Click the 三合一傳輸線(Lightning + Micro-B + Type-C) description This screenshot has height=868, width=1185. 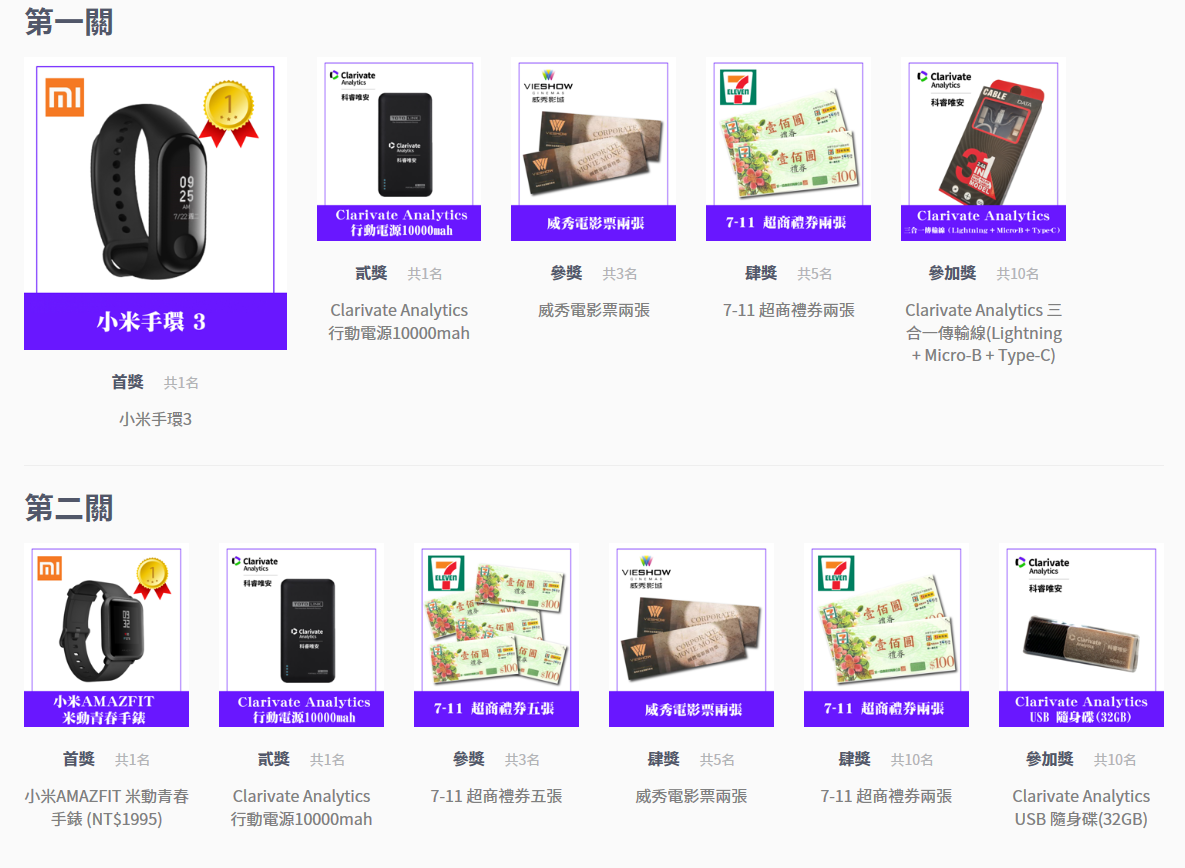coord(983,333)
